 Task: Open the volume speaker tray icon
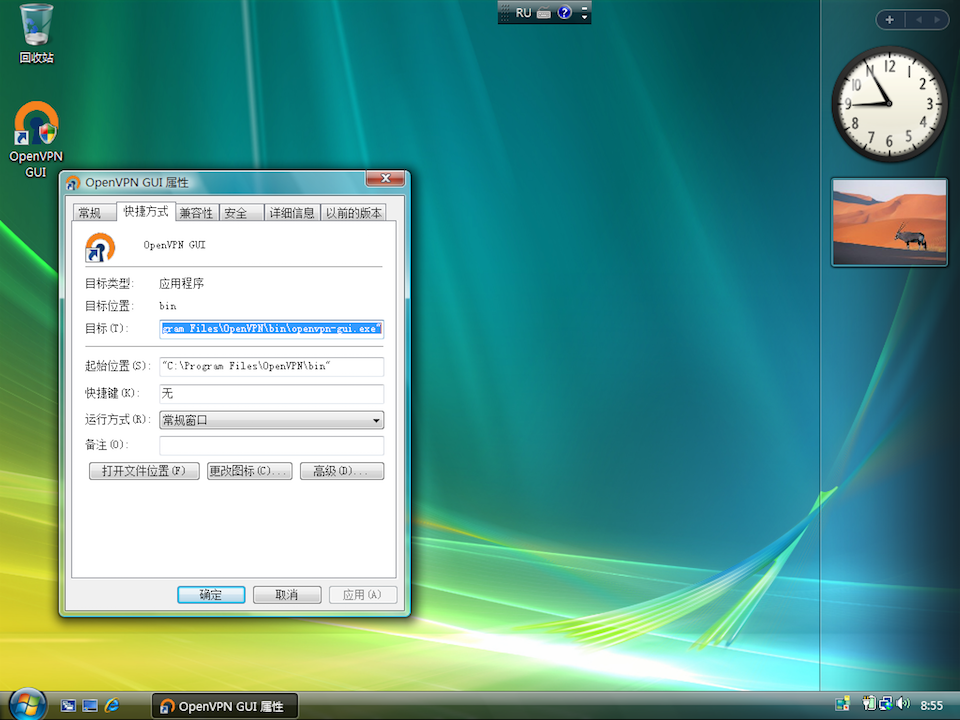[x=903, y=704]
